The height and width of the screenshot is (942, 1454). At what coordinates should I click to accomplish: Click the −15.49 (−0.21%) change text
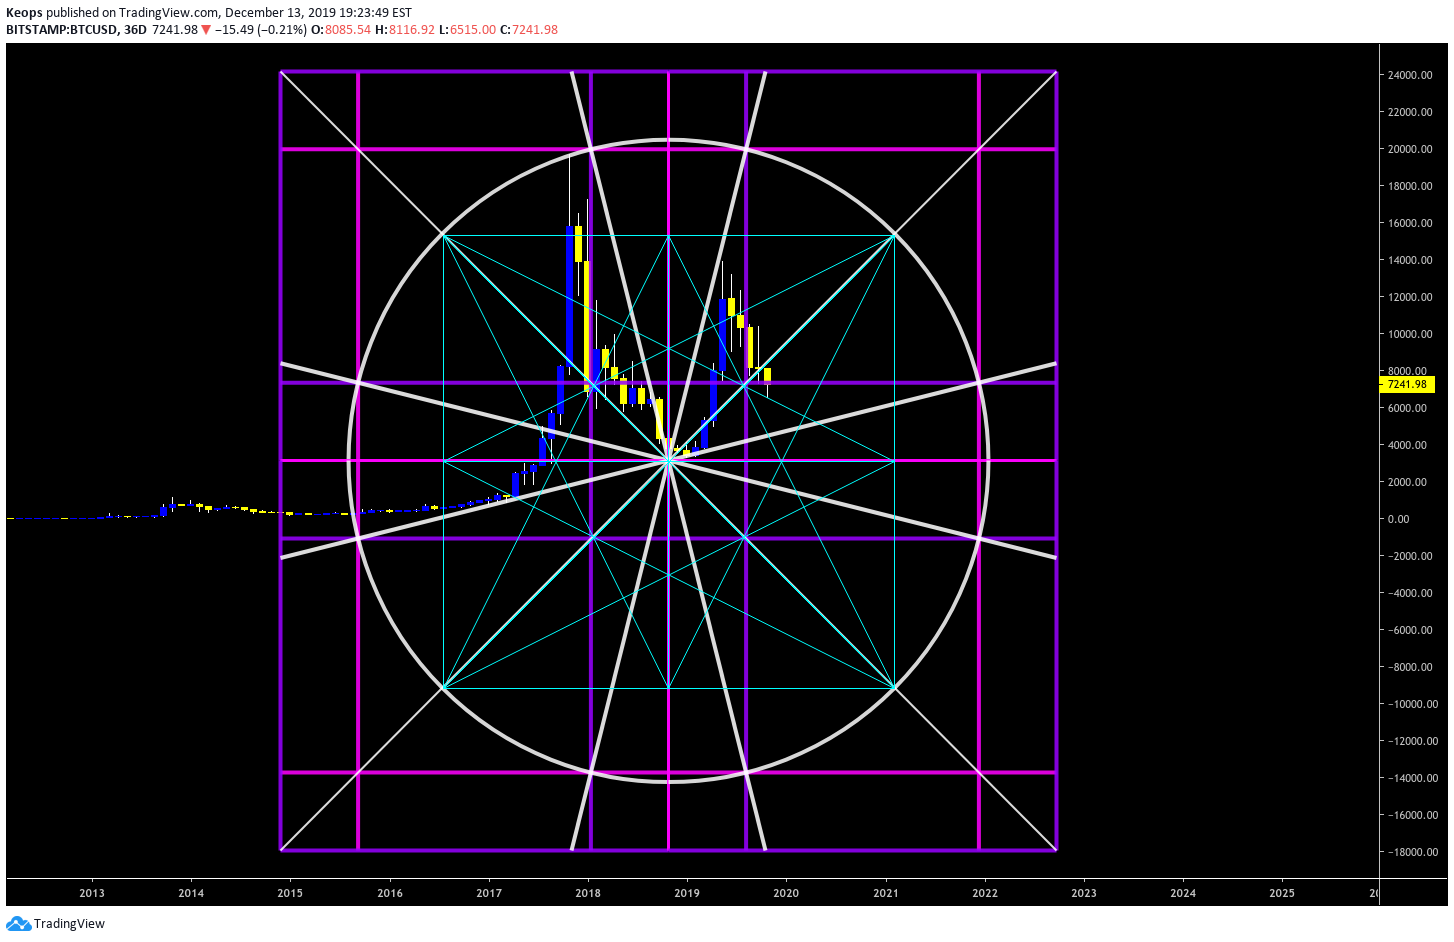tap(261, 30)
